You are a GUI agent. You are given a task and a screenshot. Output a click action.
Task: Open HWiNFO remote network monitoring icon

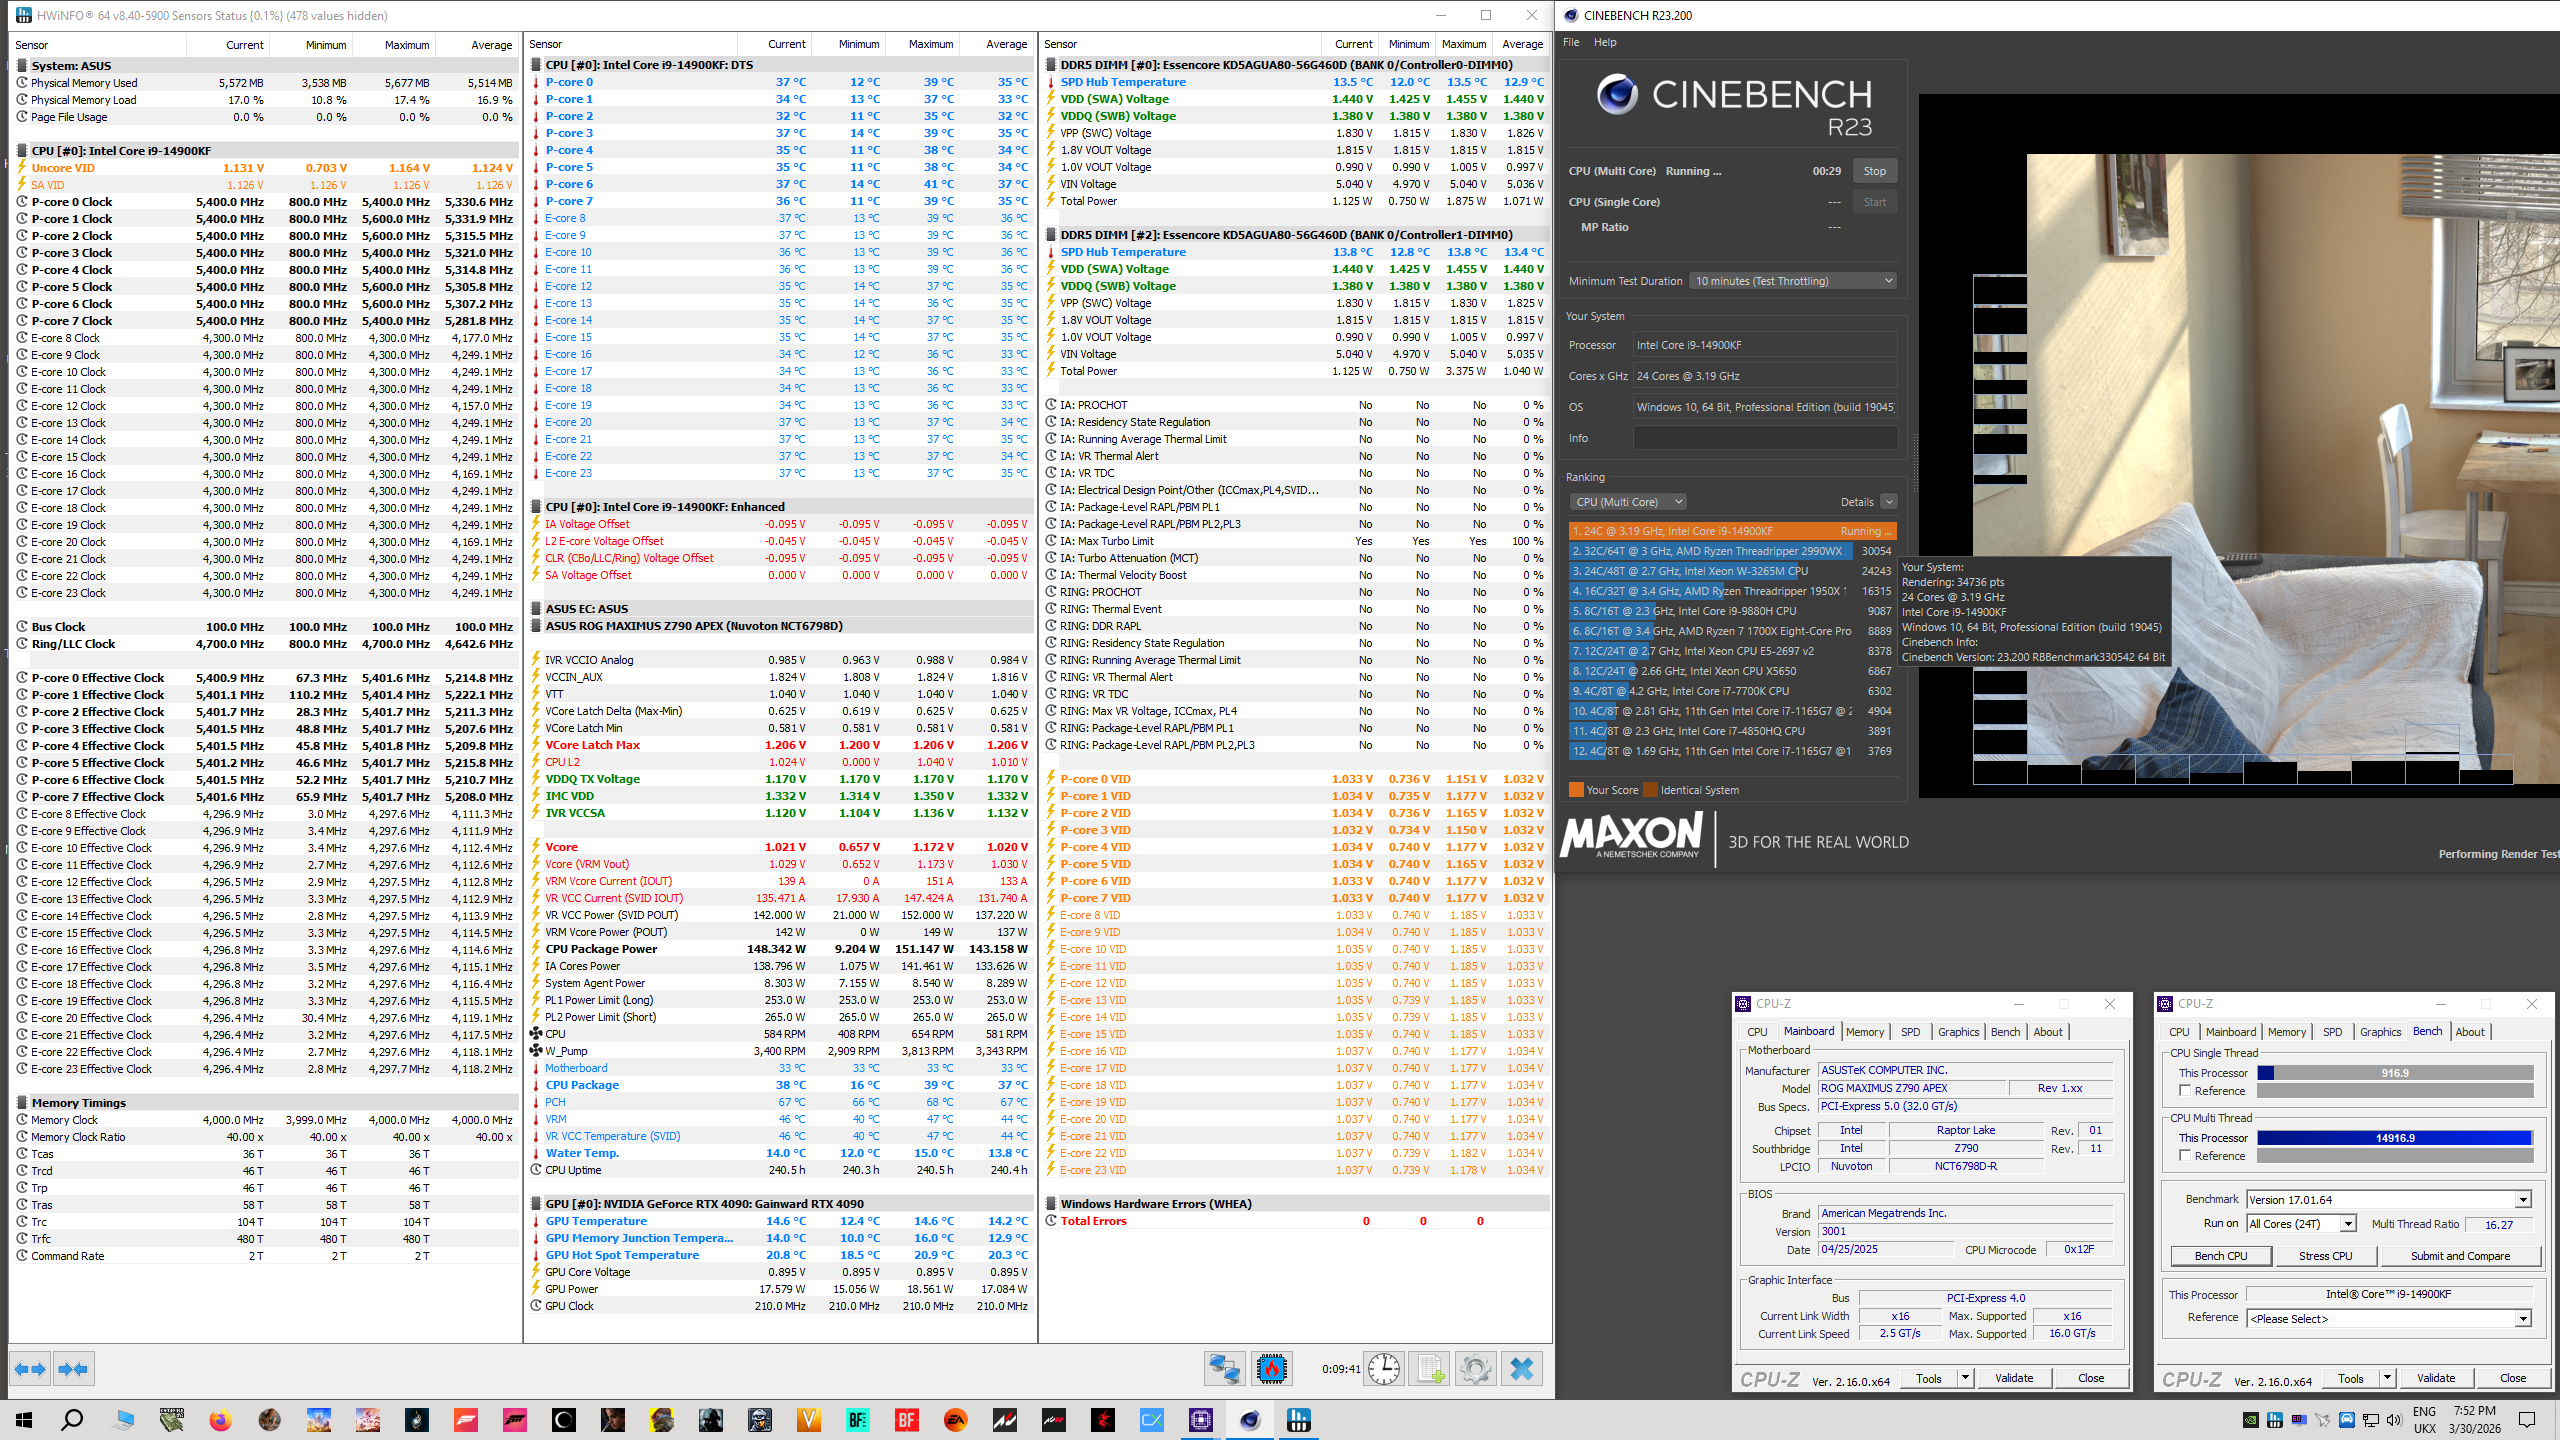pos(1224,1369)
